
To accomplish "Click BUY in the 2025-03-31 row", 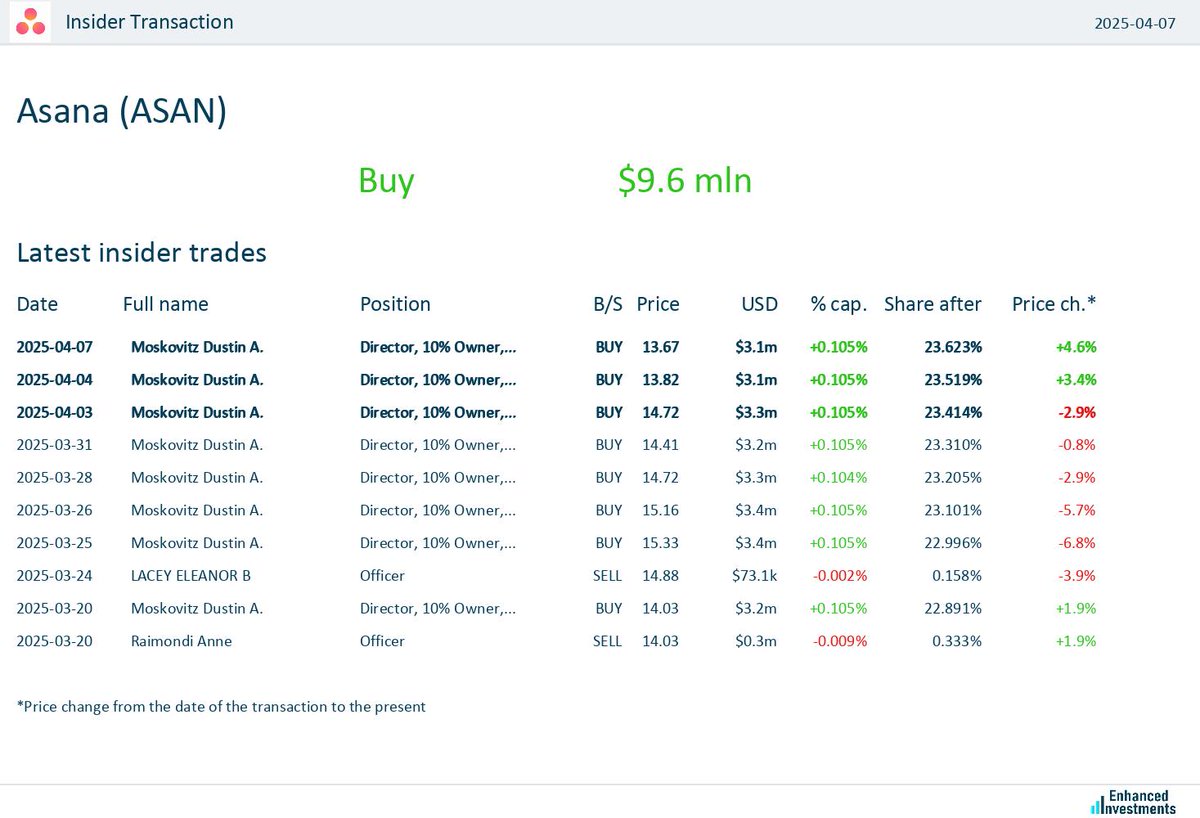I will click(x=609, y=445).
